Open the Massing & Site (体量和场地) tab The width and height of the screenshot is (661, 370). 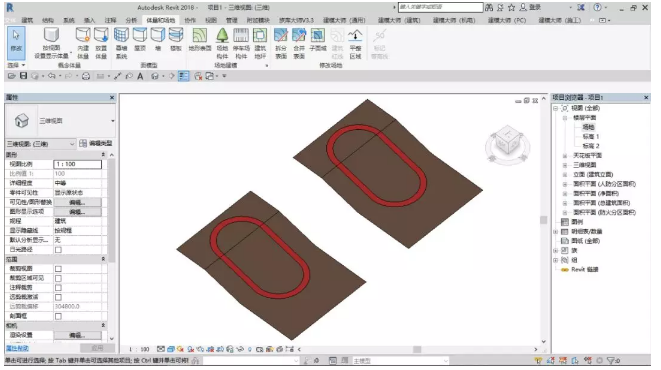[x=161, y=20]
